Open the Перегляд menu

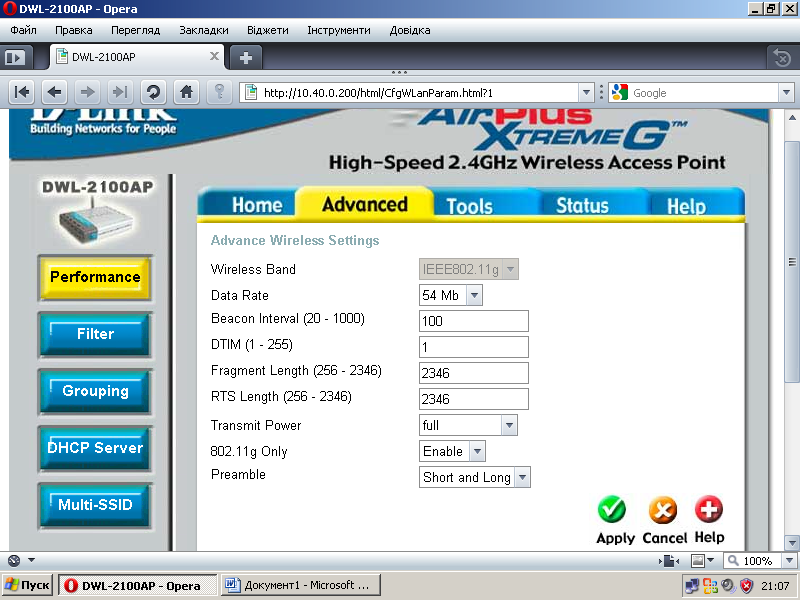pos(136,30)
